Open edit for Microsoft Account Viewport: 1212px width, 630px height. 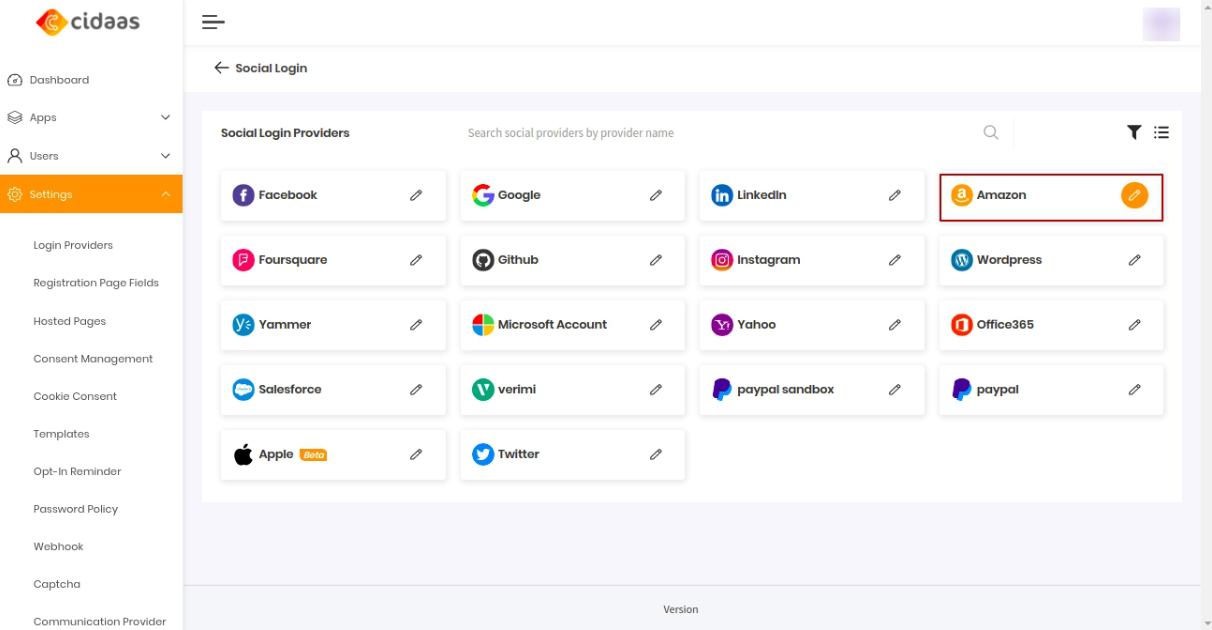click(656, 325)
